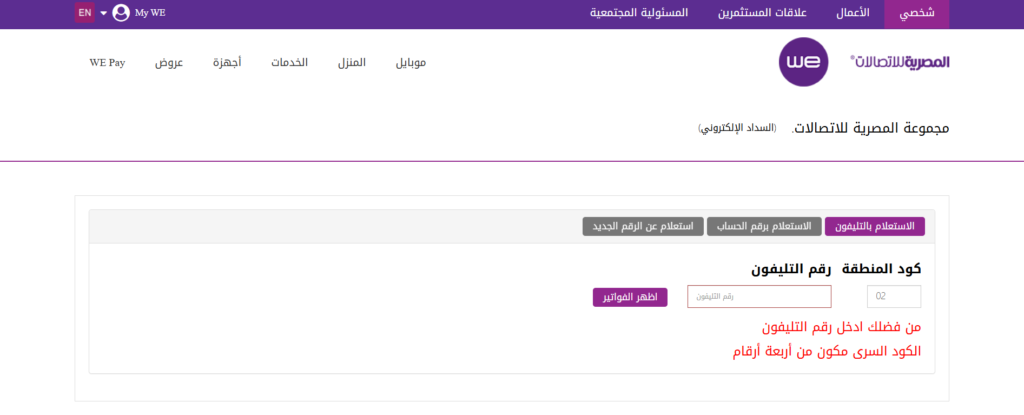This screenshot has width=1024, height=415.
Task: Select the الاستعلام بالتليفون tab
Action: (x=875, y=227)
